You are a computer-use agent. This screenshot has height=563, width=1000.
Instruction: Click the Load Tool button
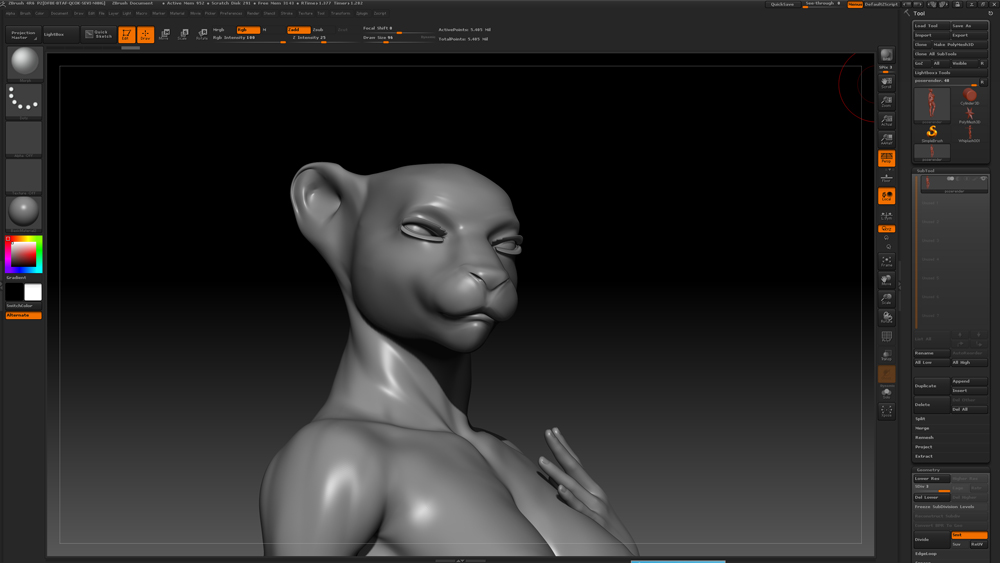tap(931, 26)
